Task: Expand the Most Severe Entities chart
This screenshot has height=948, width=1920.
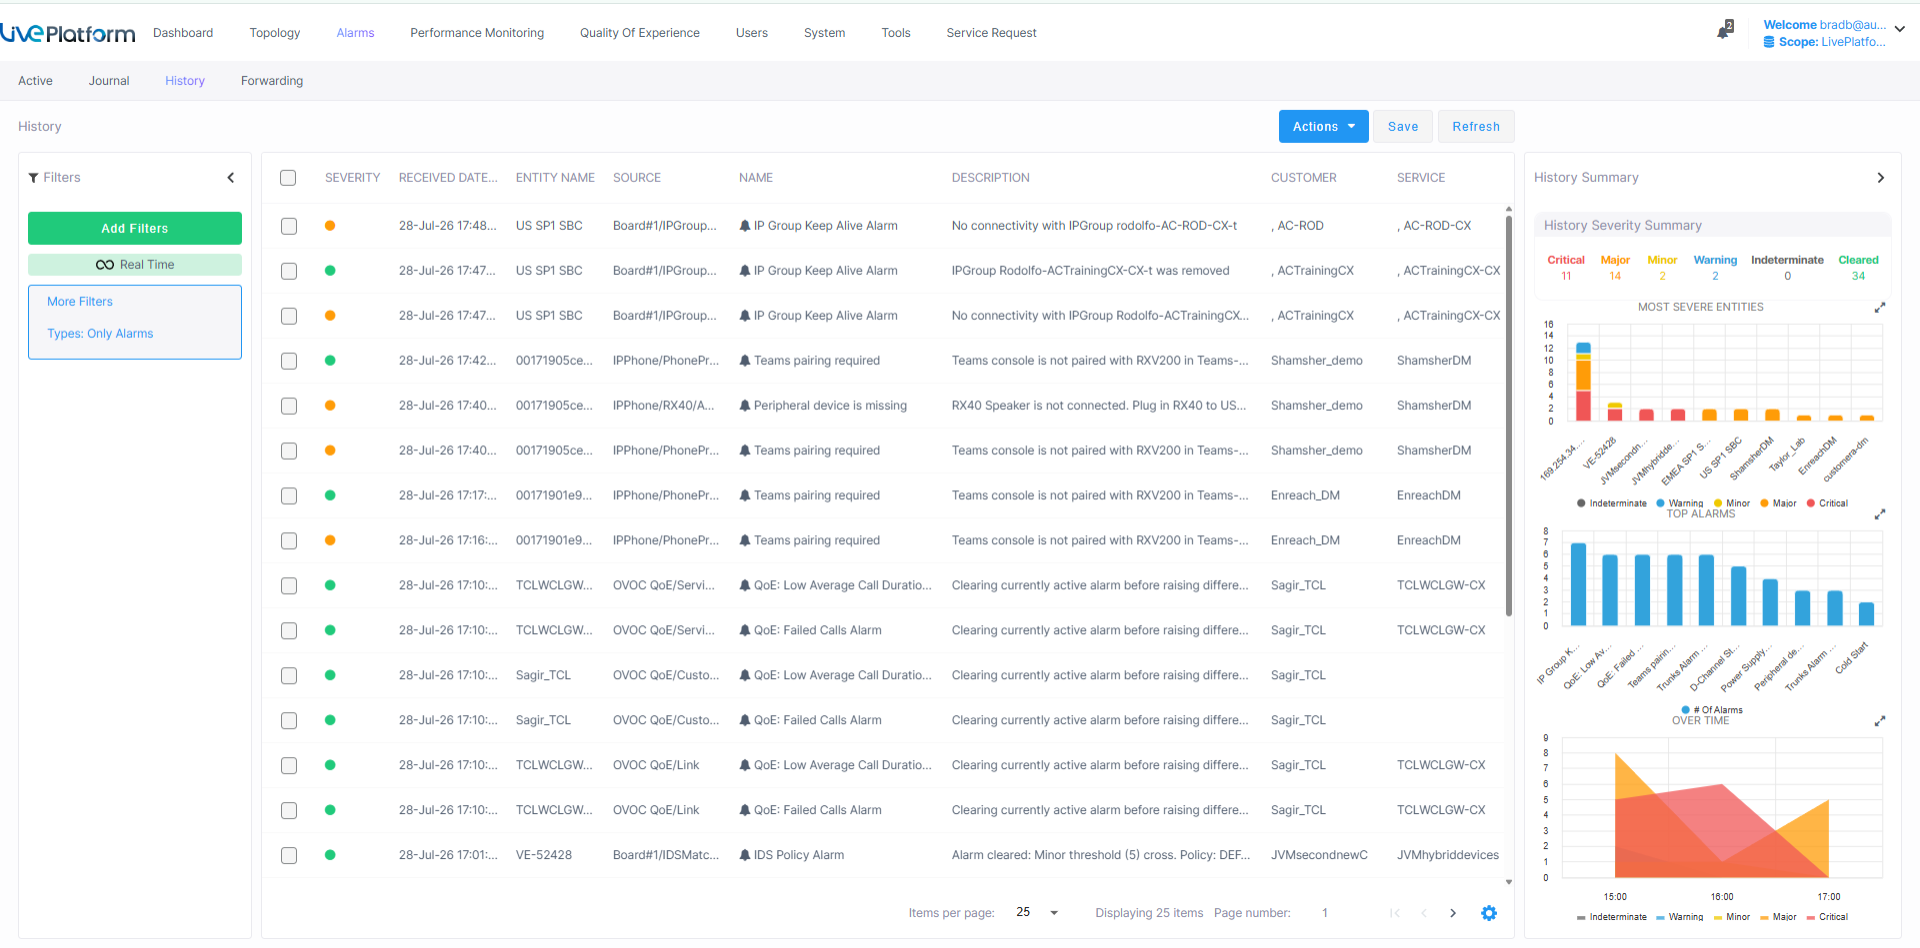Action: (1880, 307)
